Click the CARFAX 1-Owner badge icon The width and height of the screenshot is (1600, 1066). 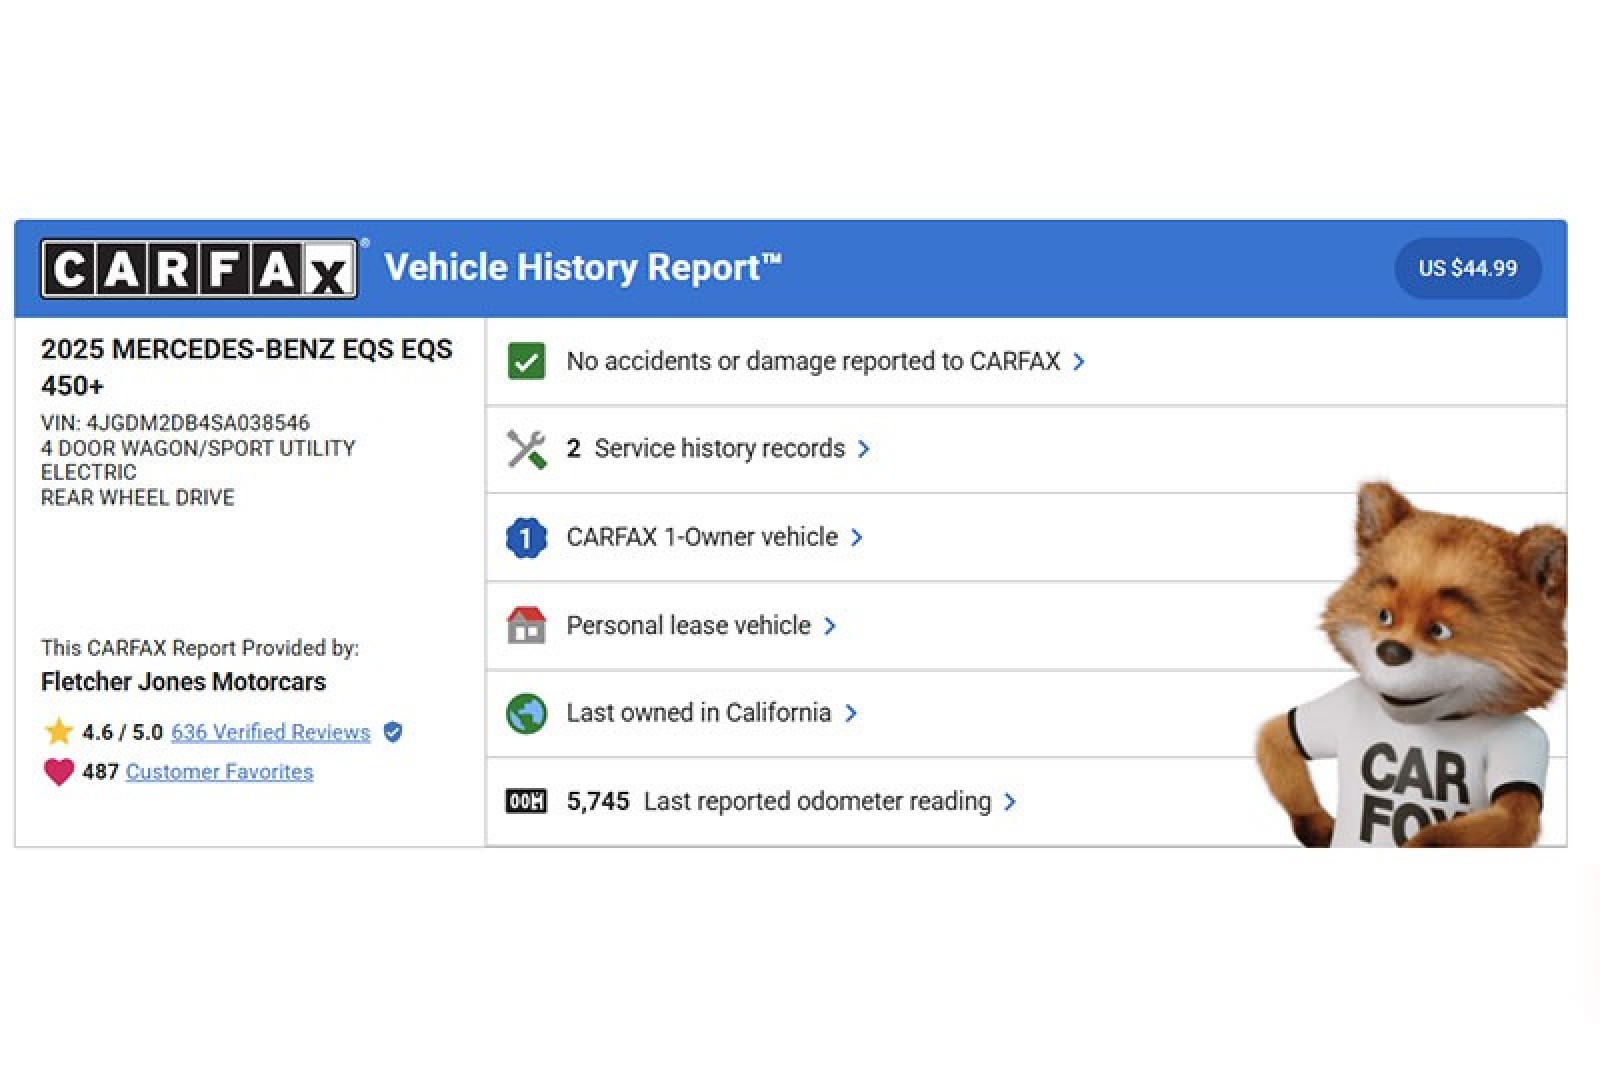(527, 537)
